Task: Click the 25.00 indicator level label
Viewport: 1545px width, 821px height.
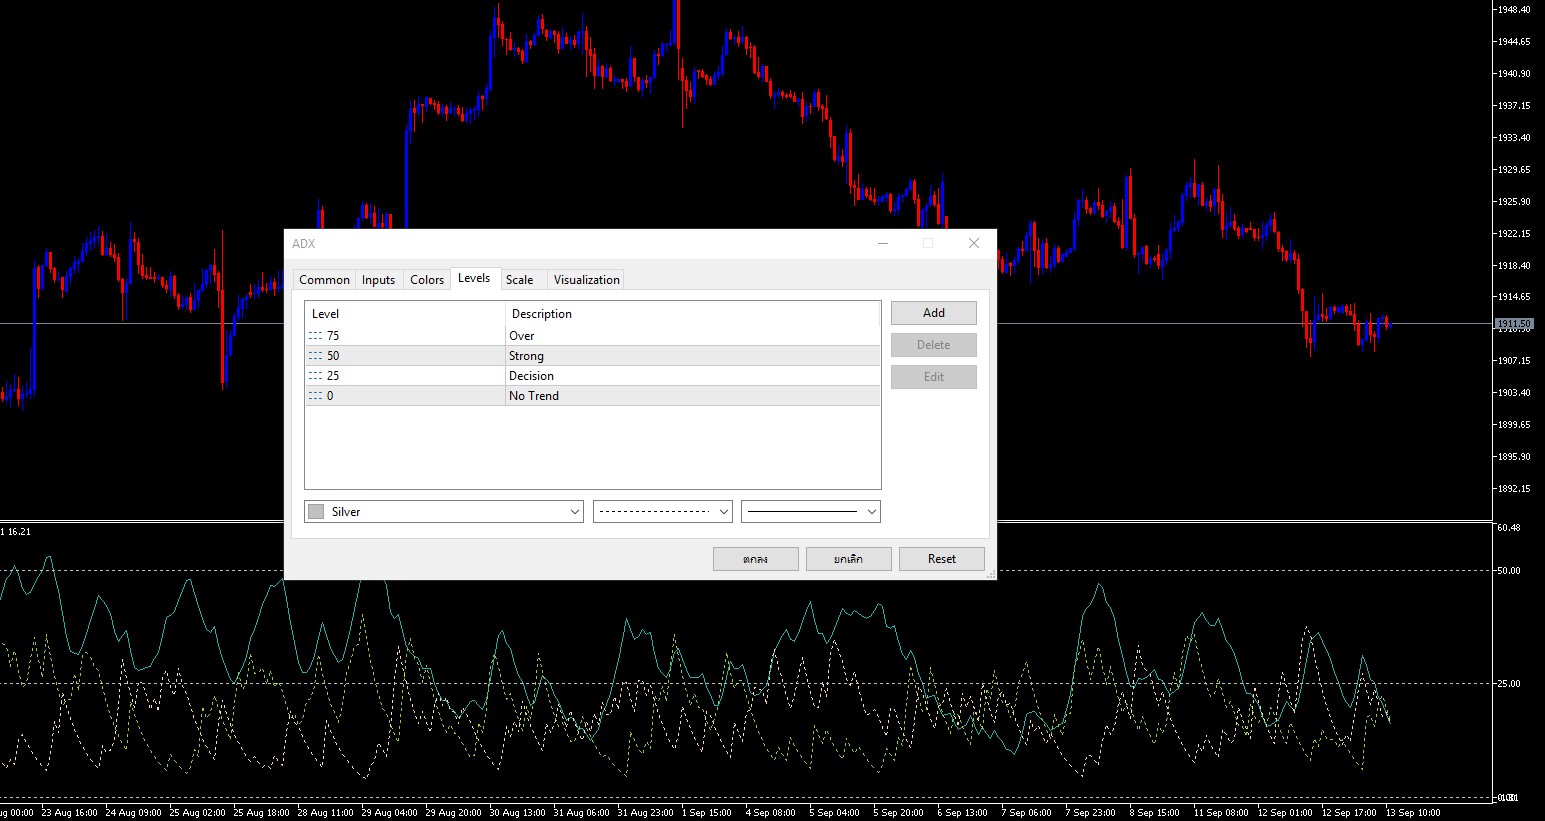Action: click(x=1508, y=684)
